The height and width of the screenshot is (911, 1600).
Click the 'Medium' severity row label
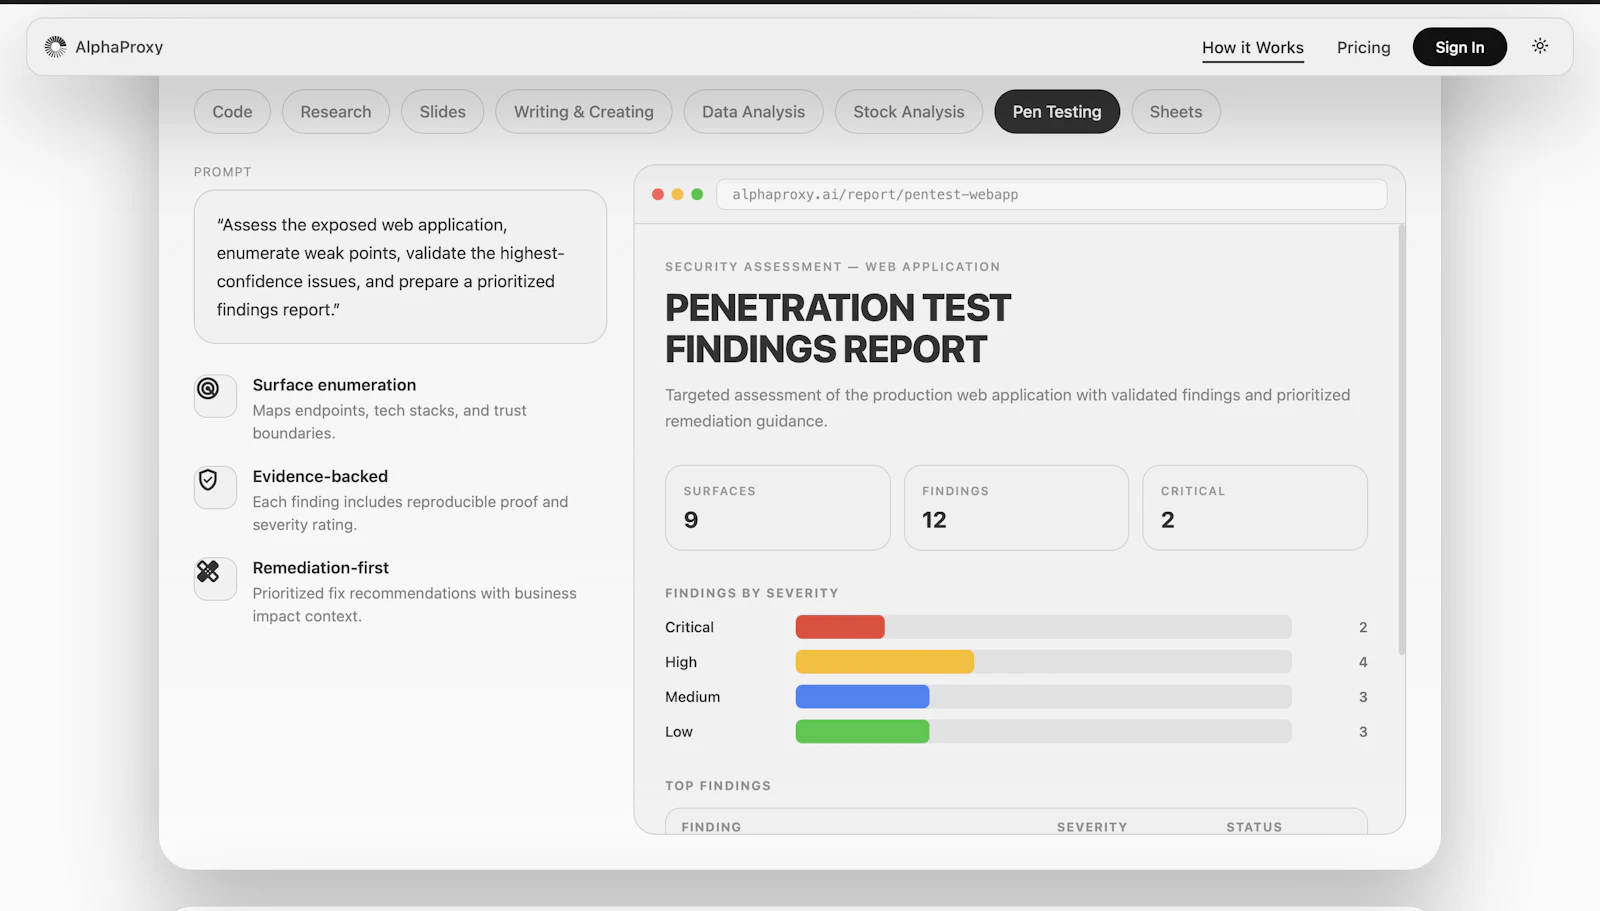tap(693, 697)
